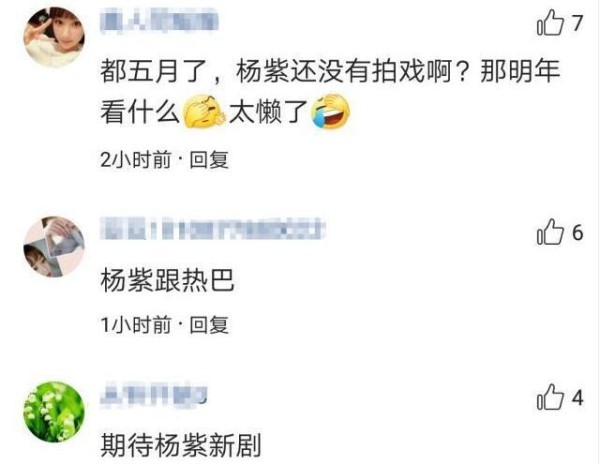This screenshot has height=464, width=600.
Task: Click the facepalm emoji in first comment
Action: point(204,111)
